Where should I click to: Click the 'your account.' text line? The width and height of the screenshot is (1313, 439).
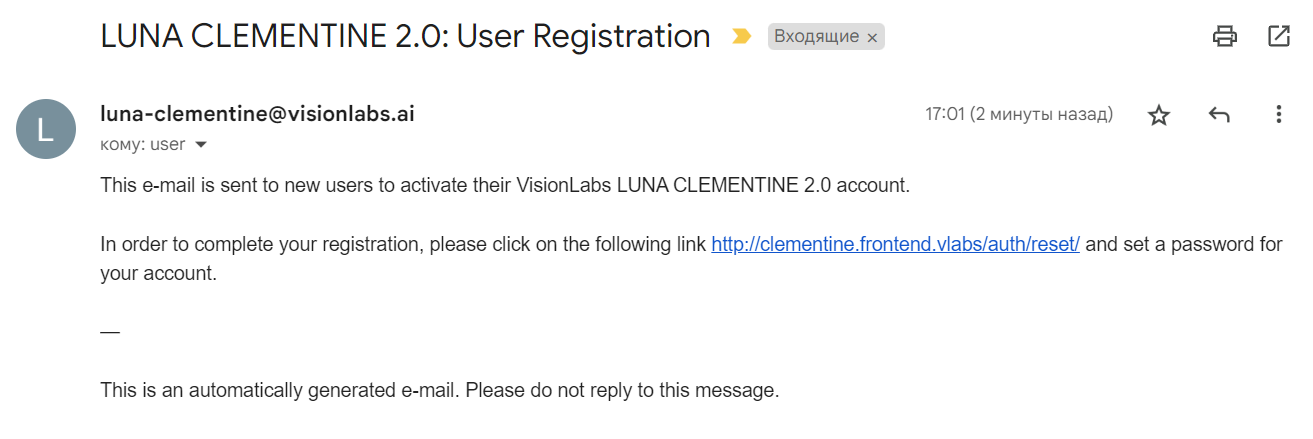(158, 273)
